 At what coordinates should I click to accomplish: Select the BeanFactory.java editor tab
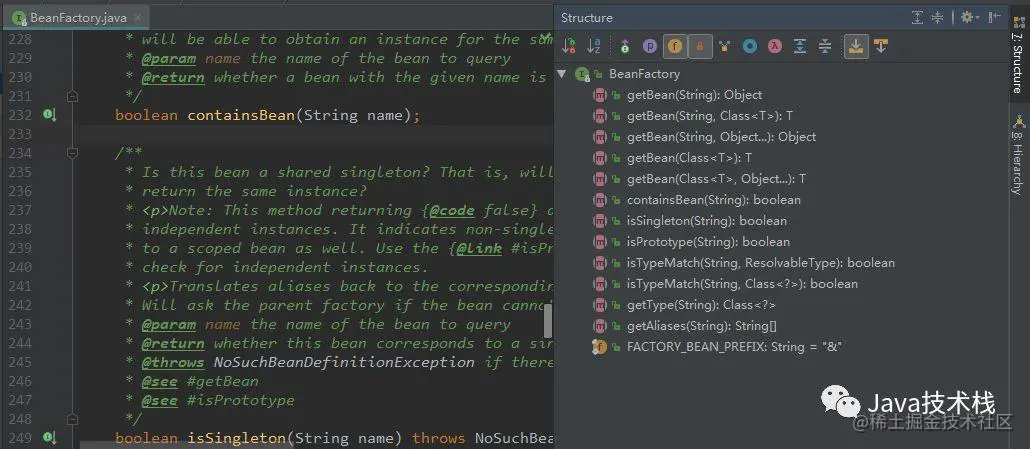(78, 18)
